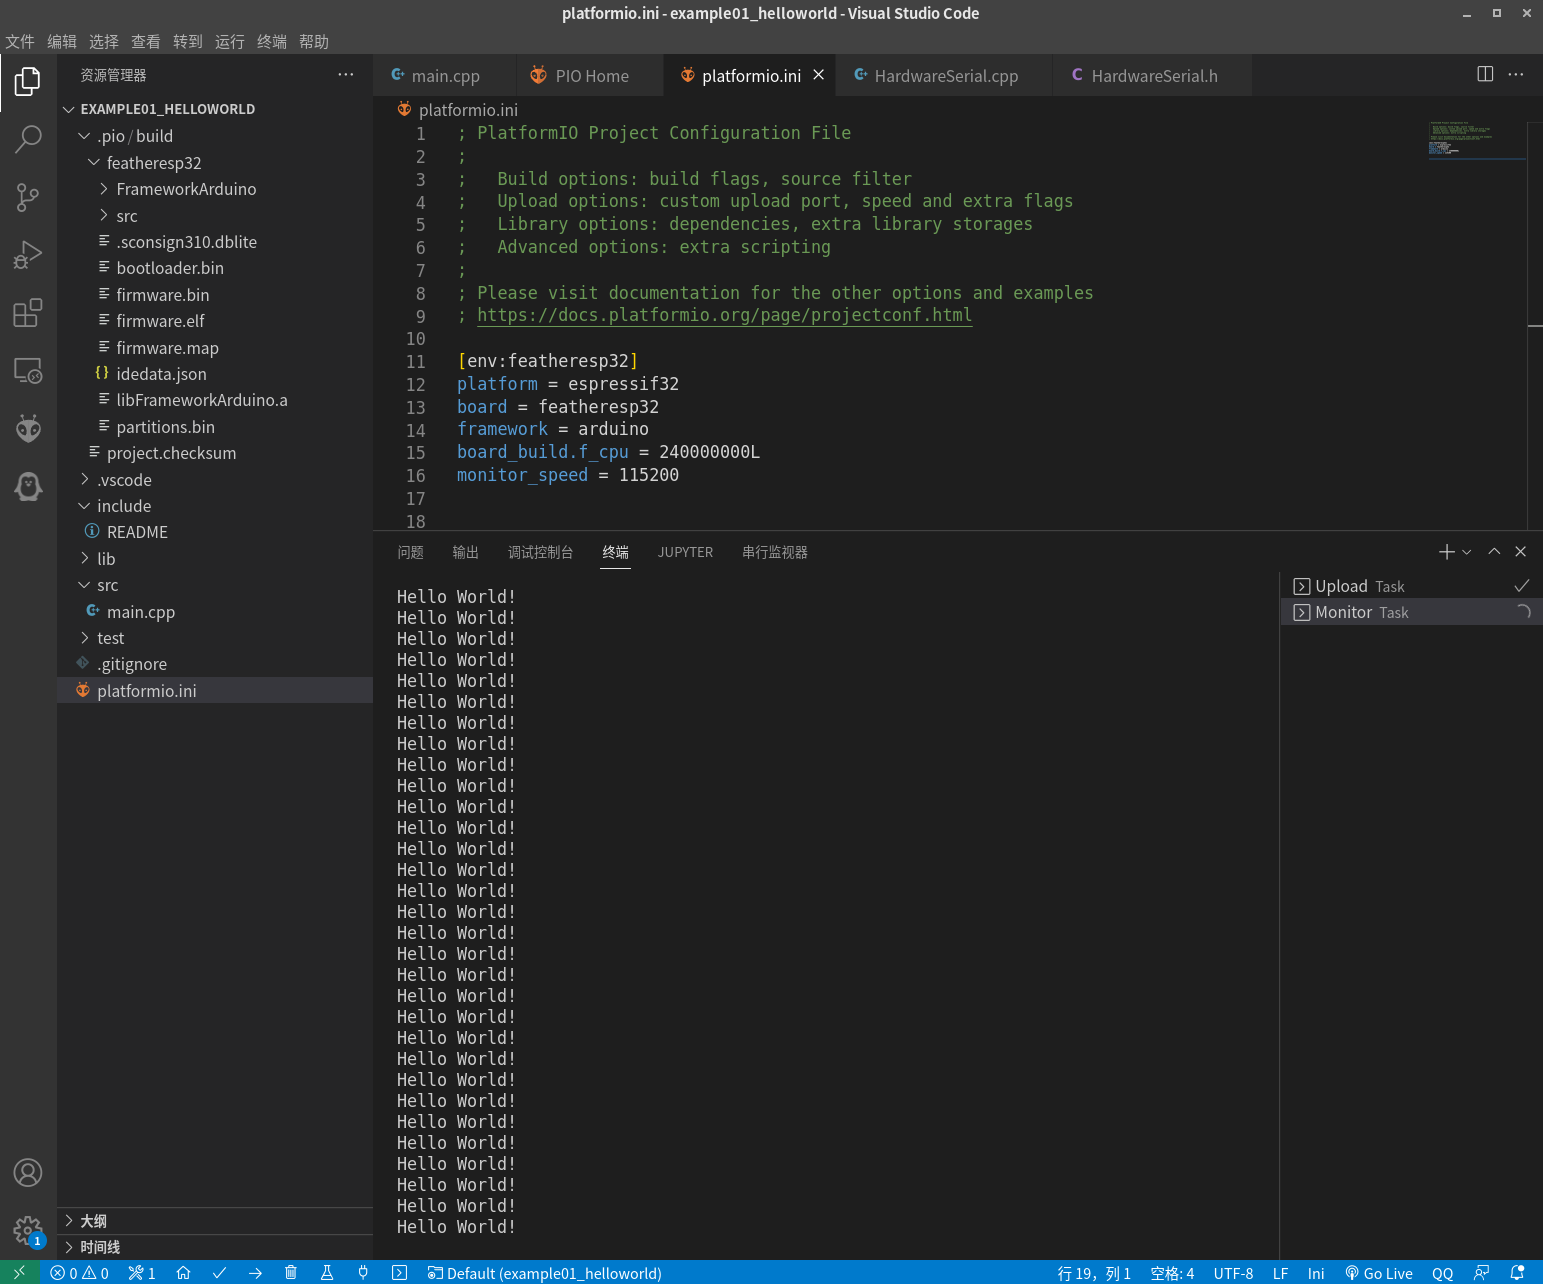
Task: Click the serial monitor plug icon in status bar
Action: [x=363, y=1273]
